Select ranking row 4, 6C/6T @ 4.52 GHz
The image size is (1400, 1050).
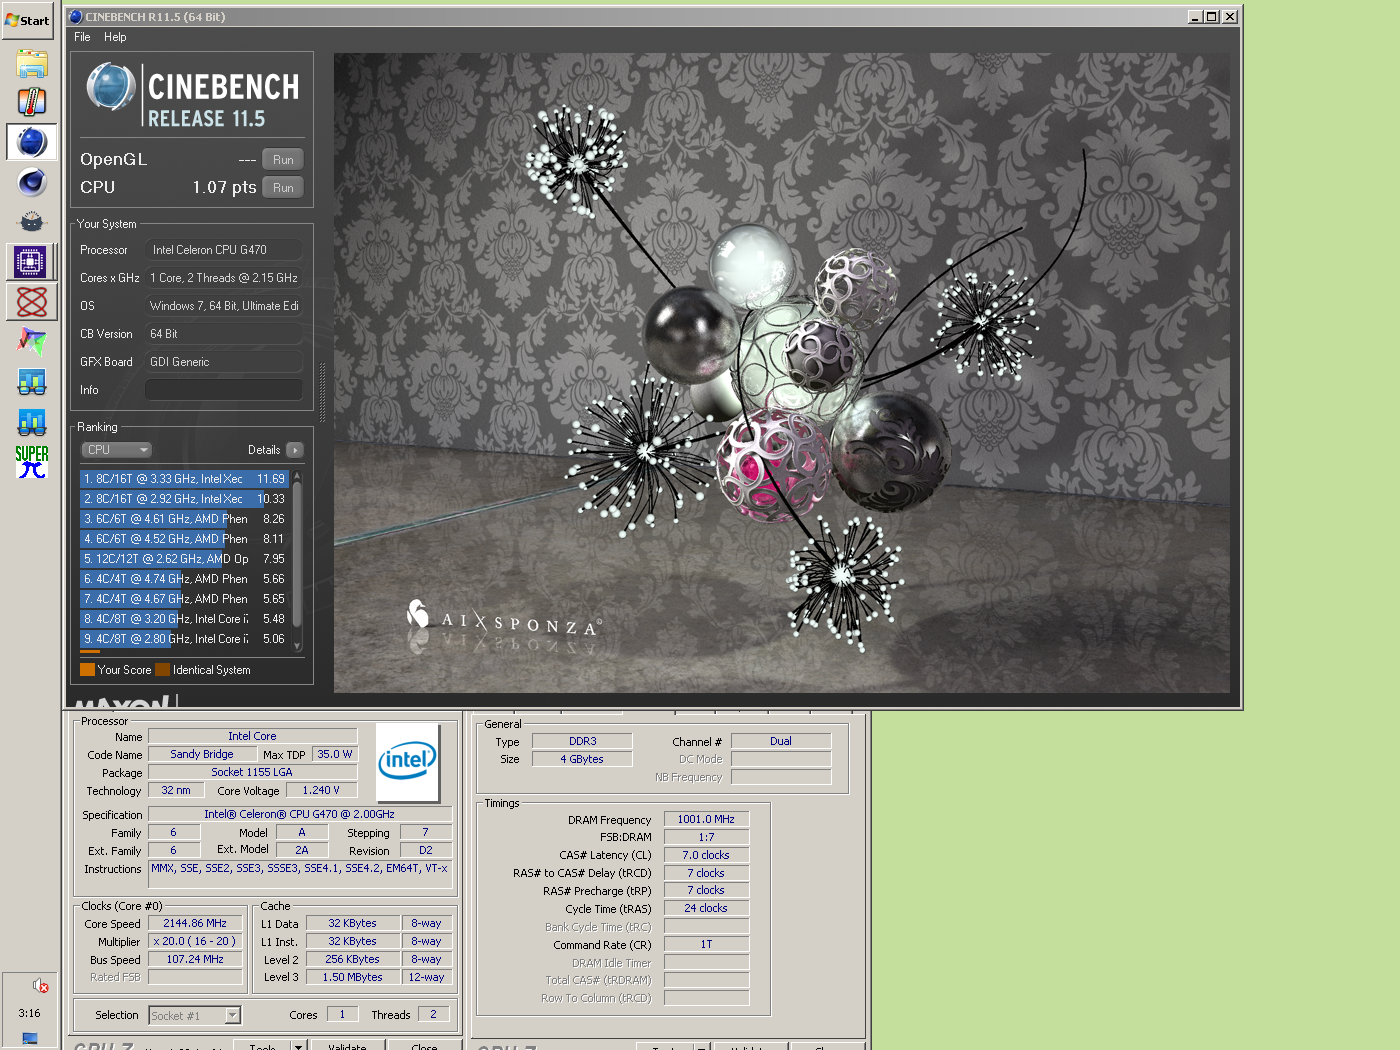coord(185,539)
